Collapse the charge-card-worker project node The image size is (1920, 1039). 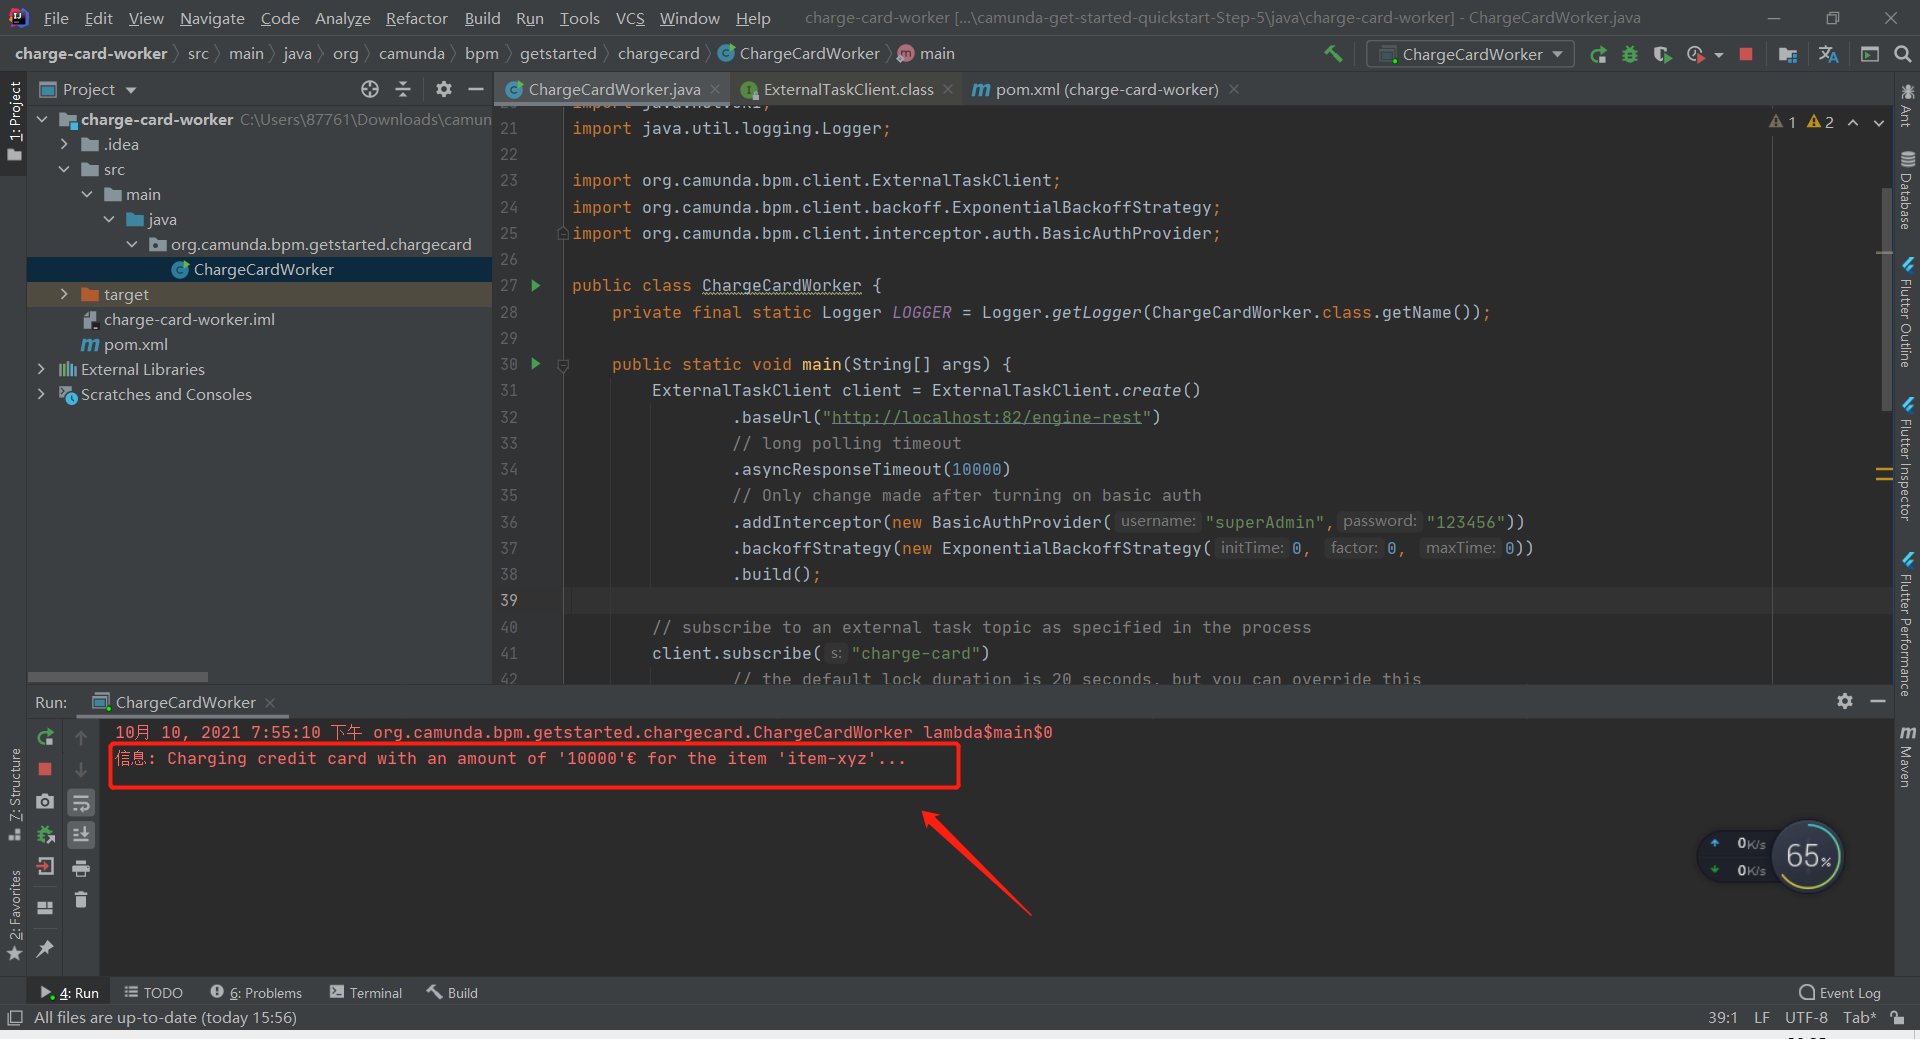(x=42, y=119)
